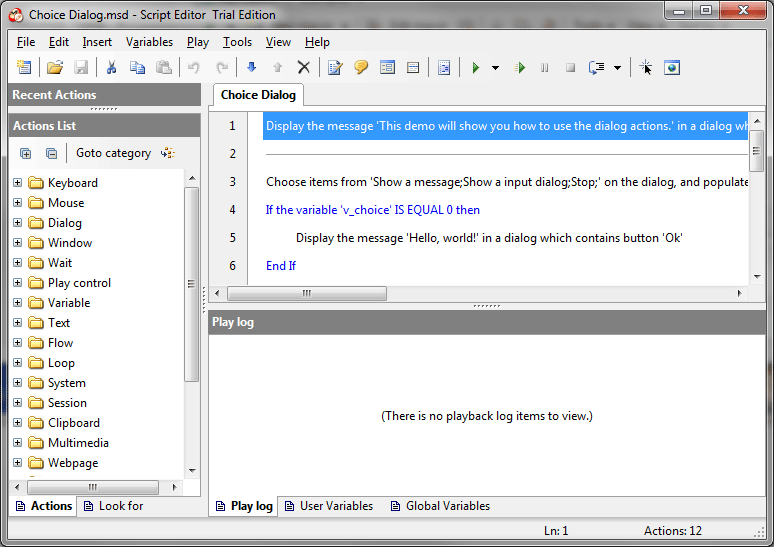Screen dimensions: 774x547
Task: Open the Insert menu
Action: 97,42
